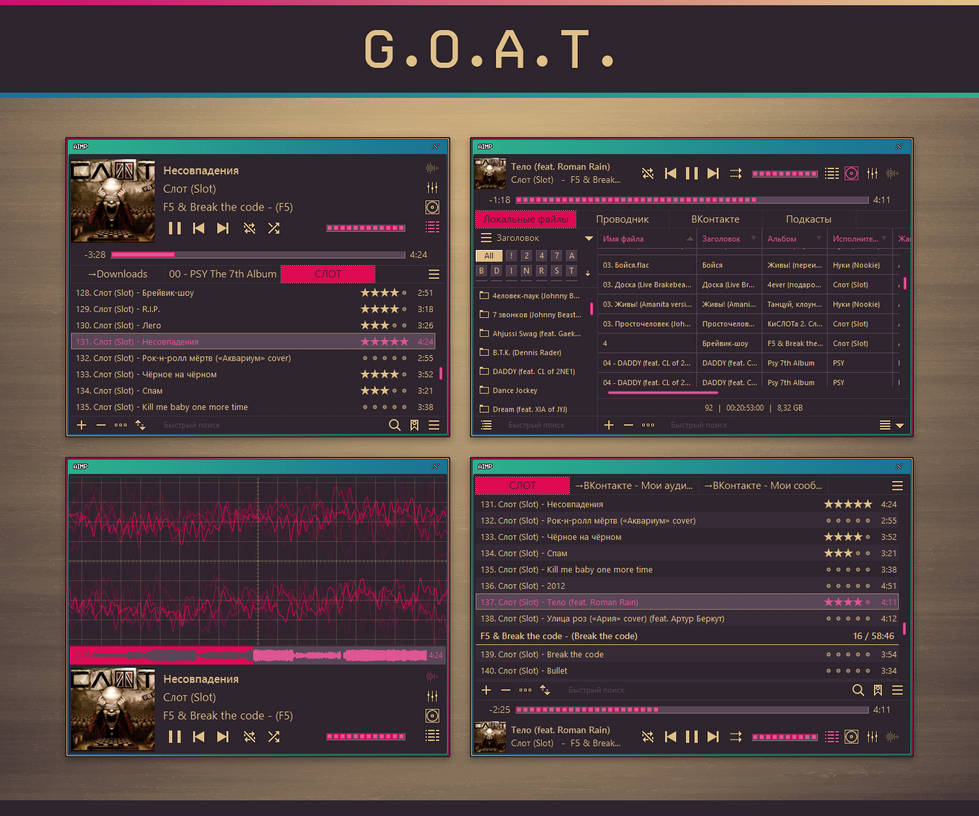Select track 133 Чёрное на чёрном, top-left list
This screenshot has width=979, height=816.
tap(253, 375)
